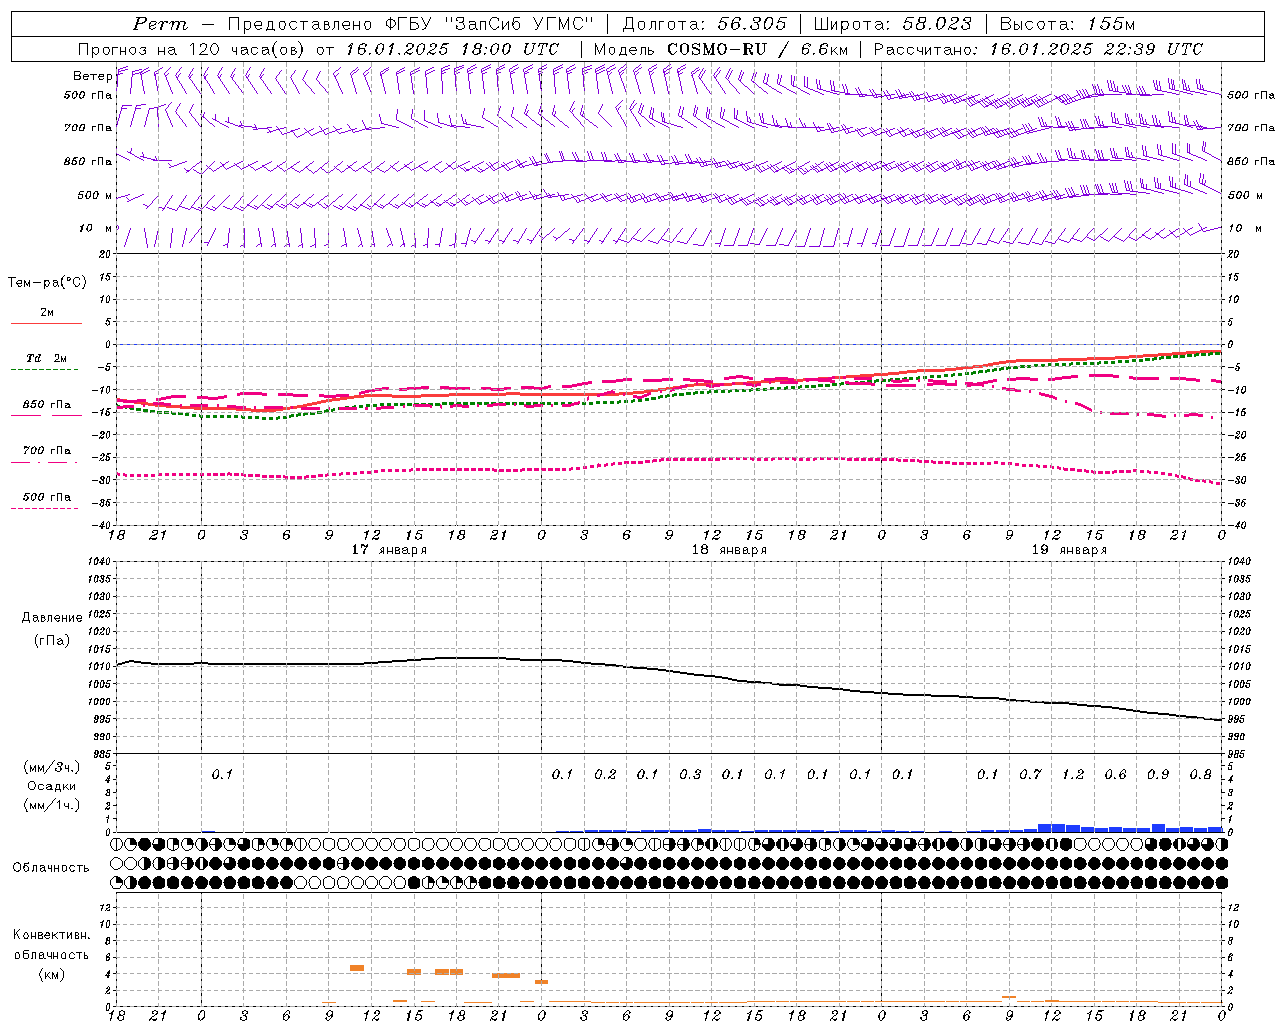This screenshot has width=1280, height=1024.
Task: Click the "Высота: 155м" elevation field
Action: click(x=1067, y=24)
